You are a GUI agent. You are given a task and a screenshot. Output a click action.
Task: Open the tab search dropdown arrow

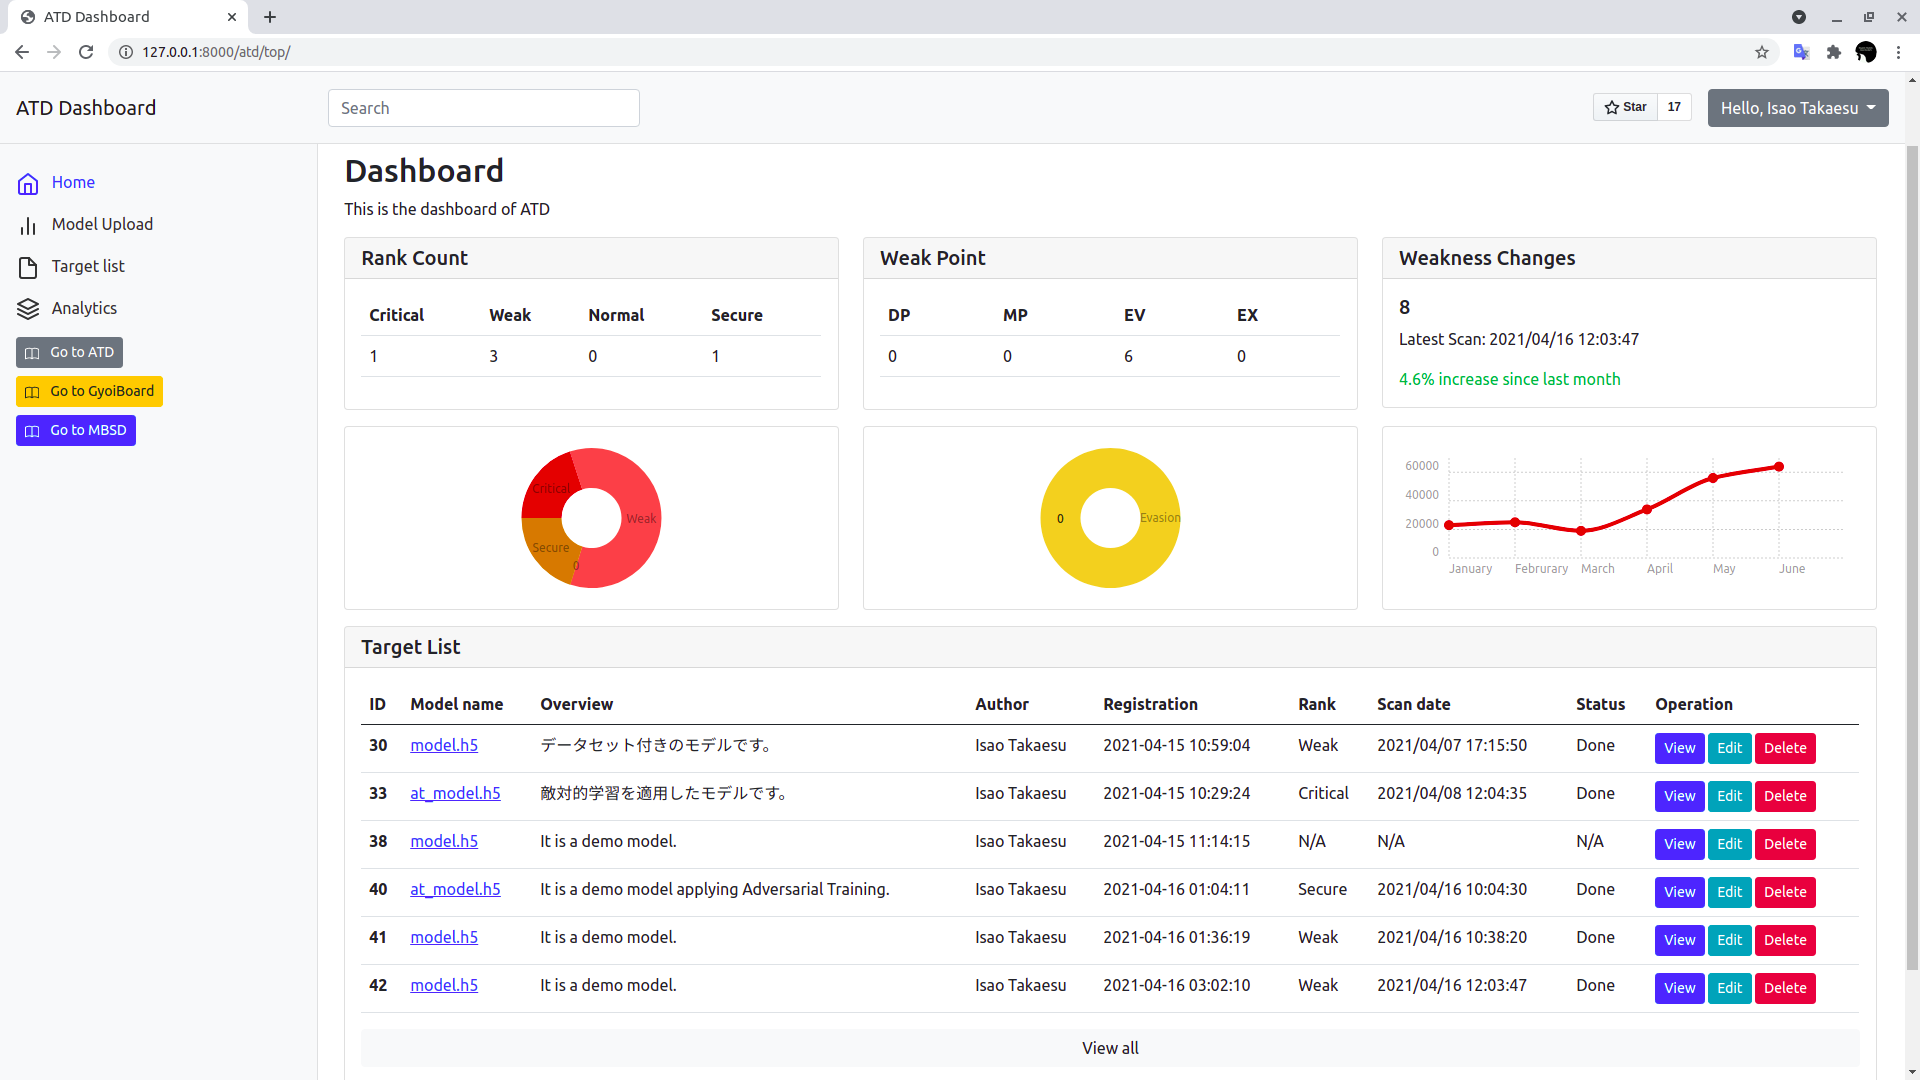click(x=1799, y=17)
